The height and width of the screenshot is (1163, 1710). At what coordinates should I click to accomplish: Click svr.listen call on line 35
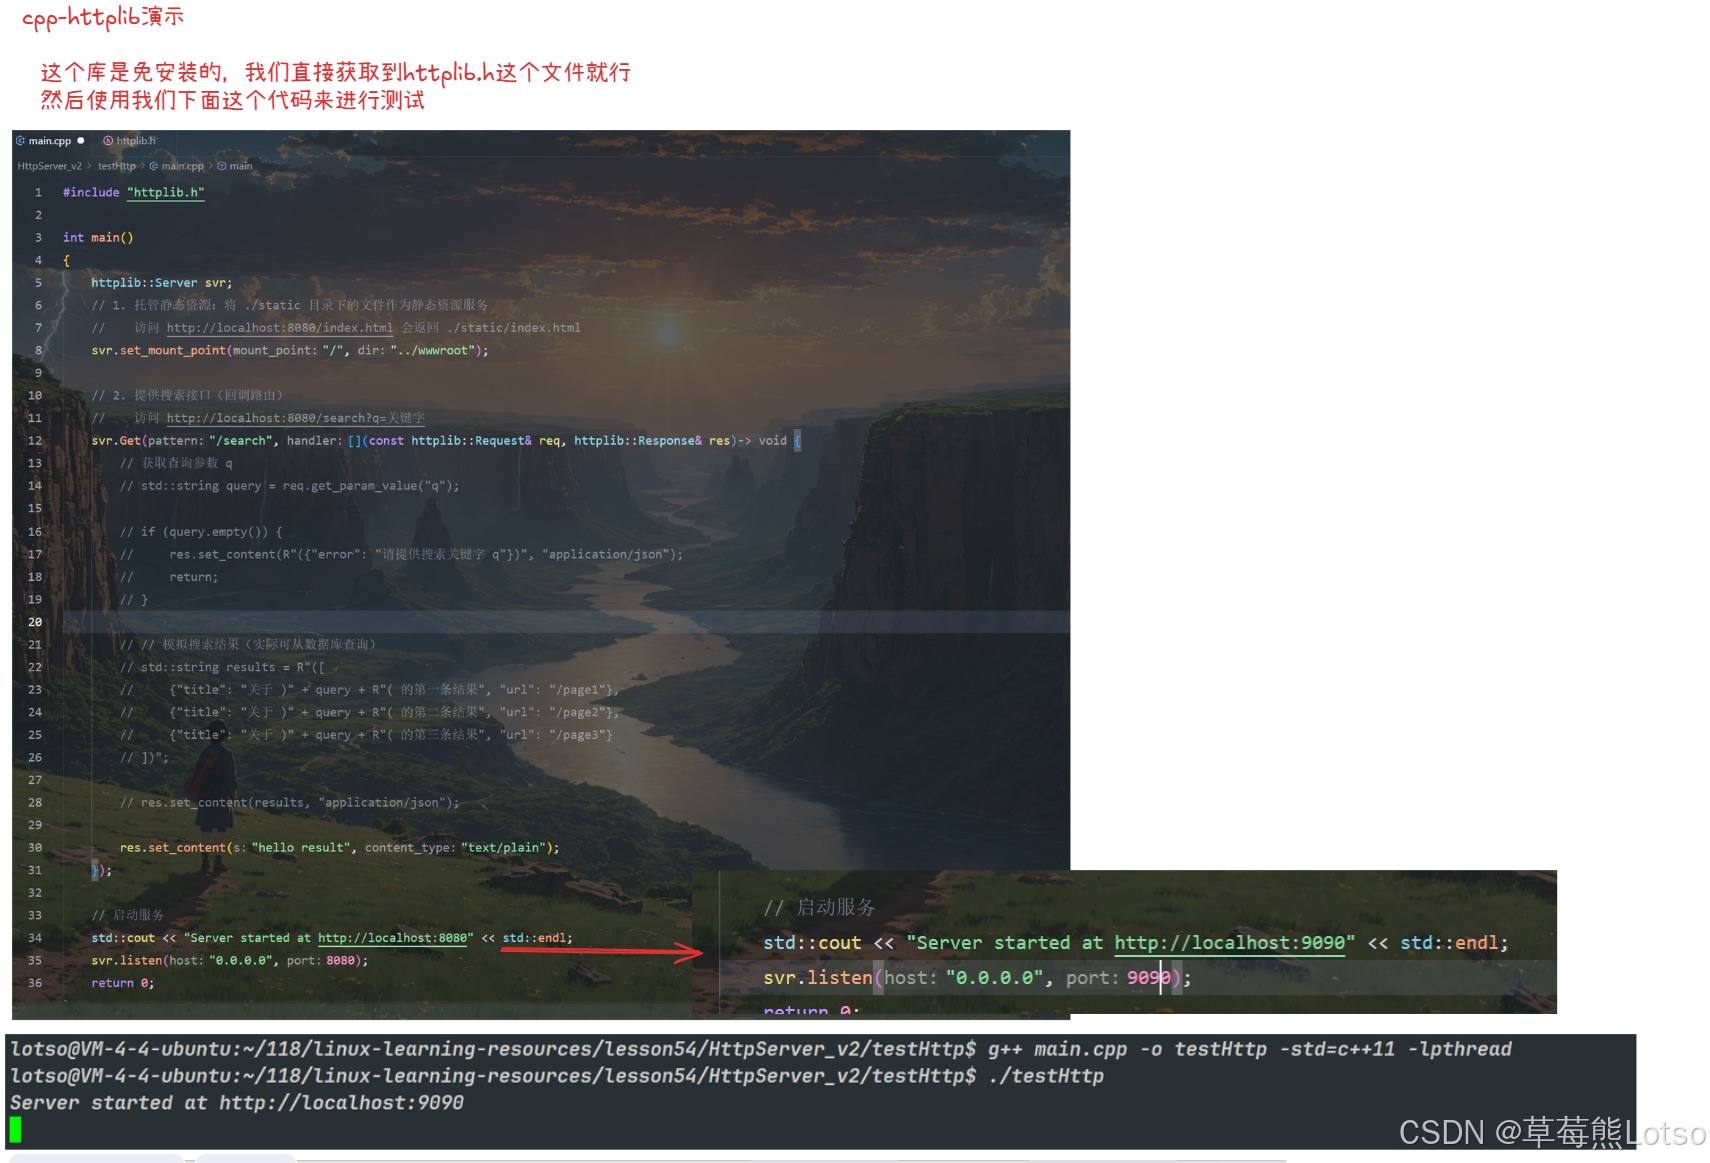230,961
